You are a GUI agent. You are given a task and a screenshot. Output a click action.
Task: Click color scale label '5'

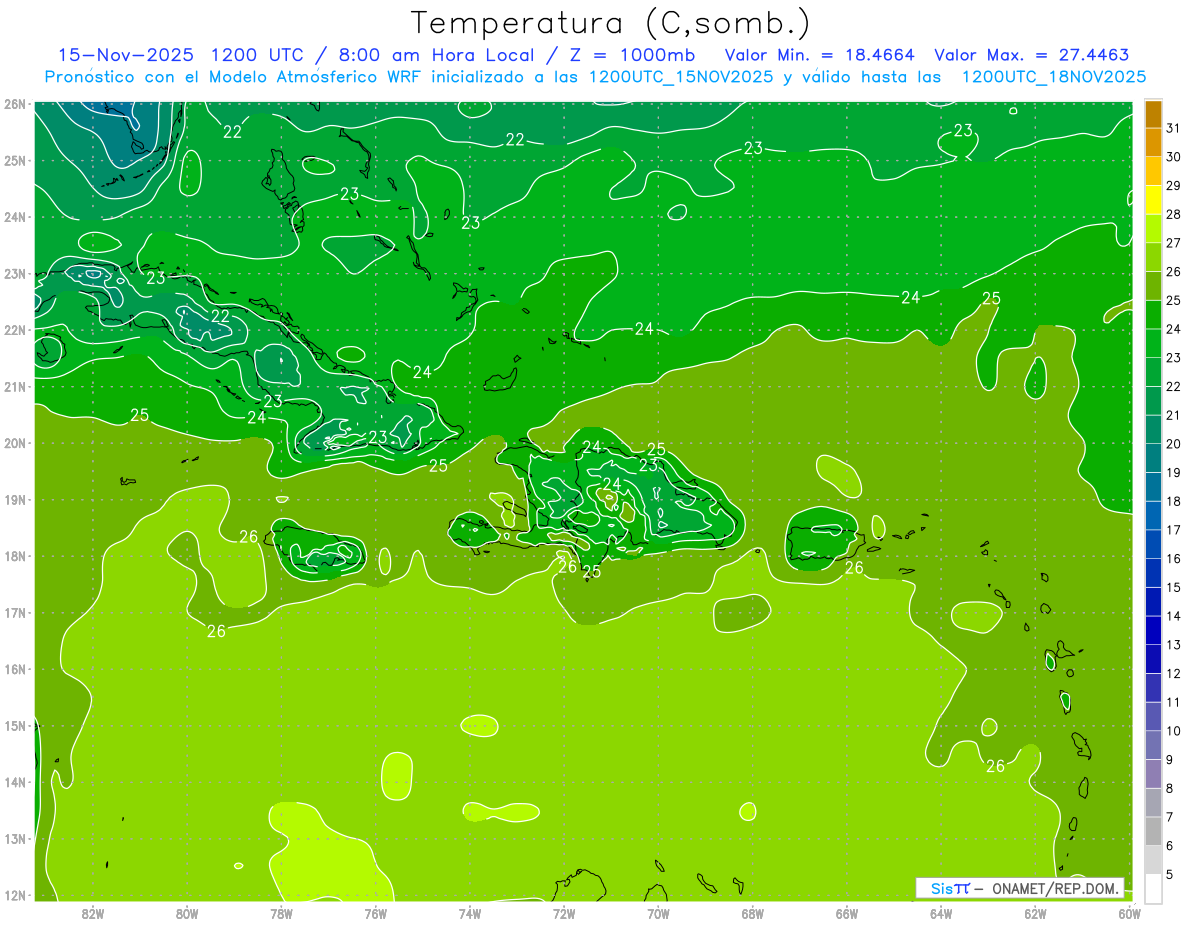[x=1170, y=875]
